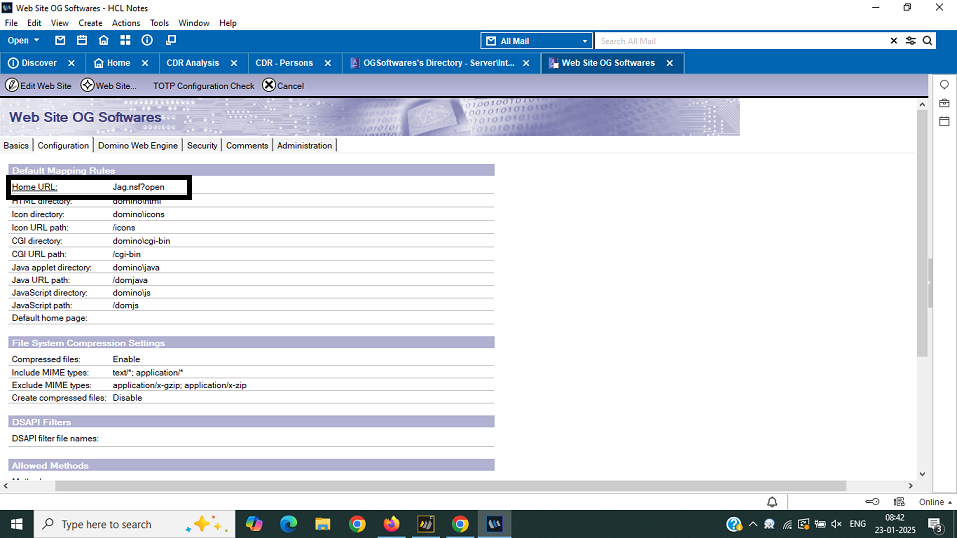Open File Explorer from the taskbar
This screenshot has height=538, width=957.
[322, 524]
